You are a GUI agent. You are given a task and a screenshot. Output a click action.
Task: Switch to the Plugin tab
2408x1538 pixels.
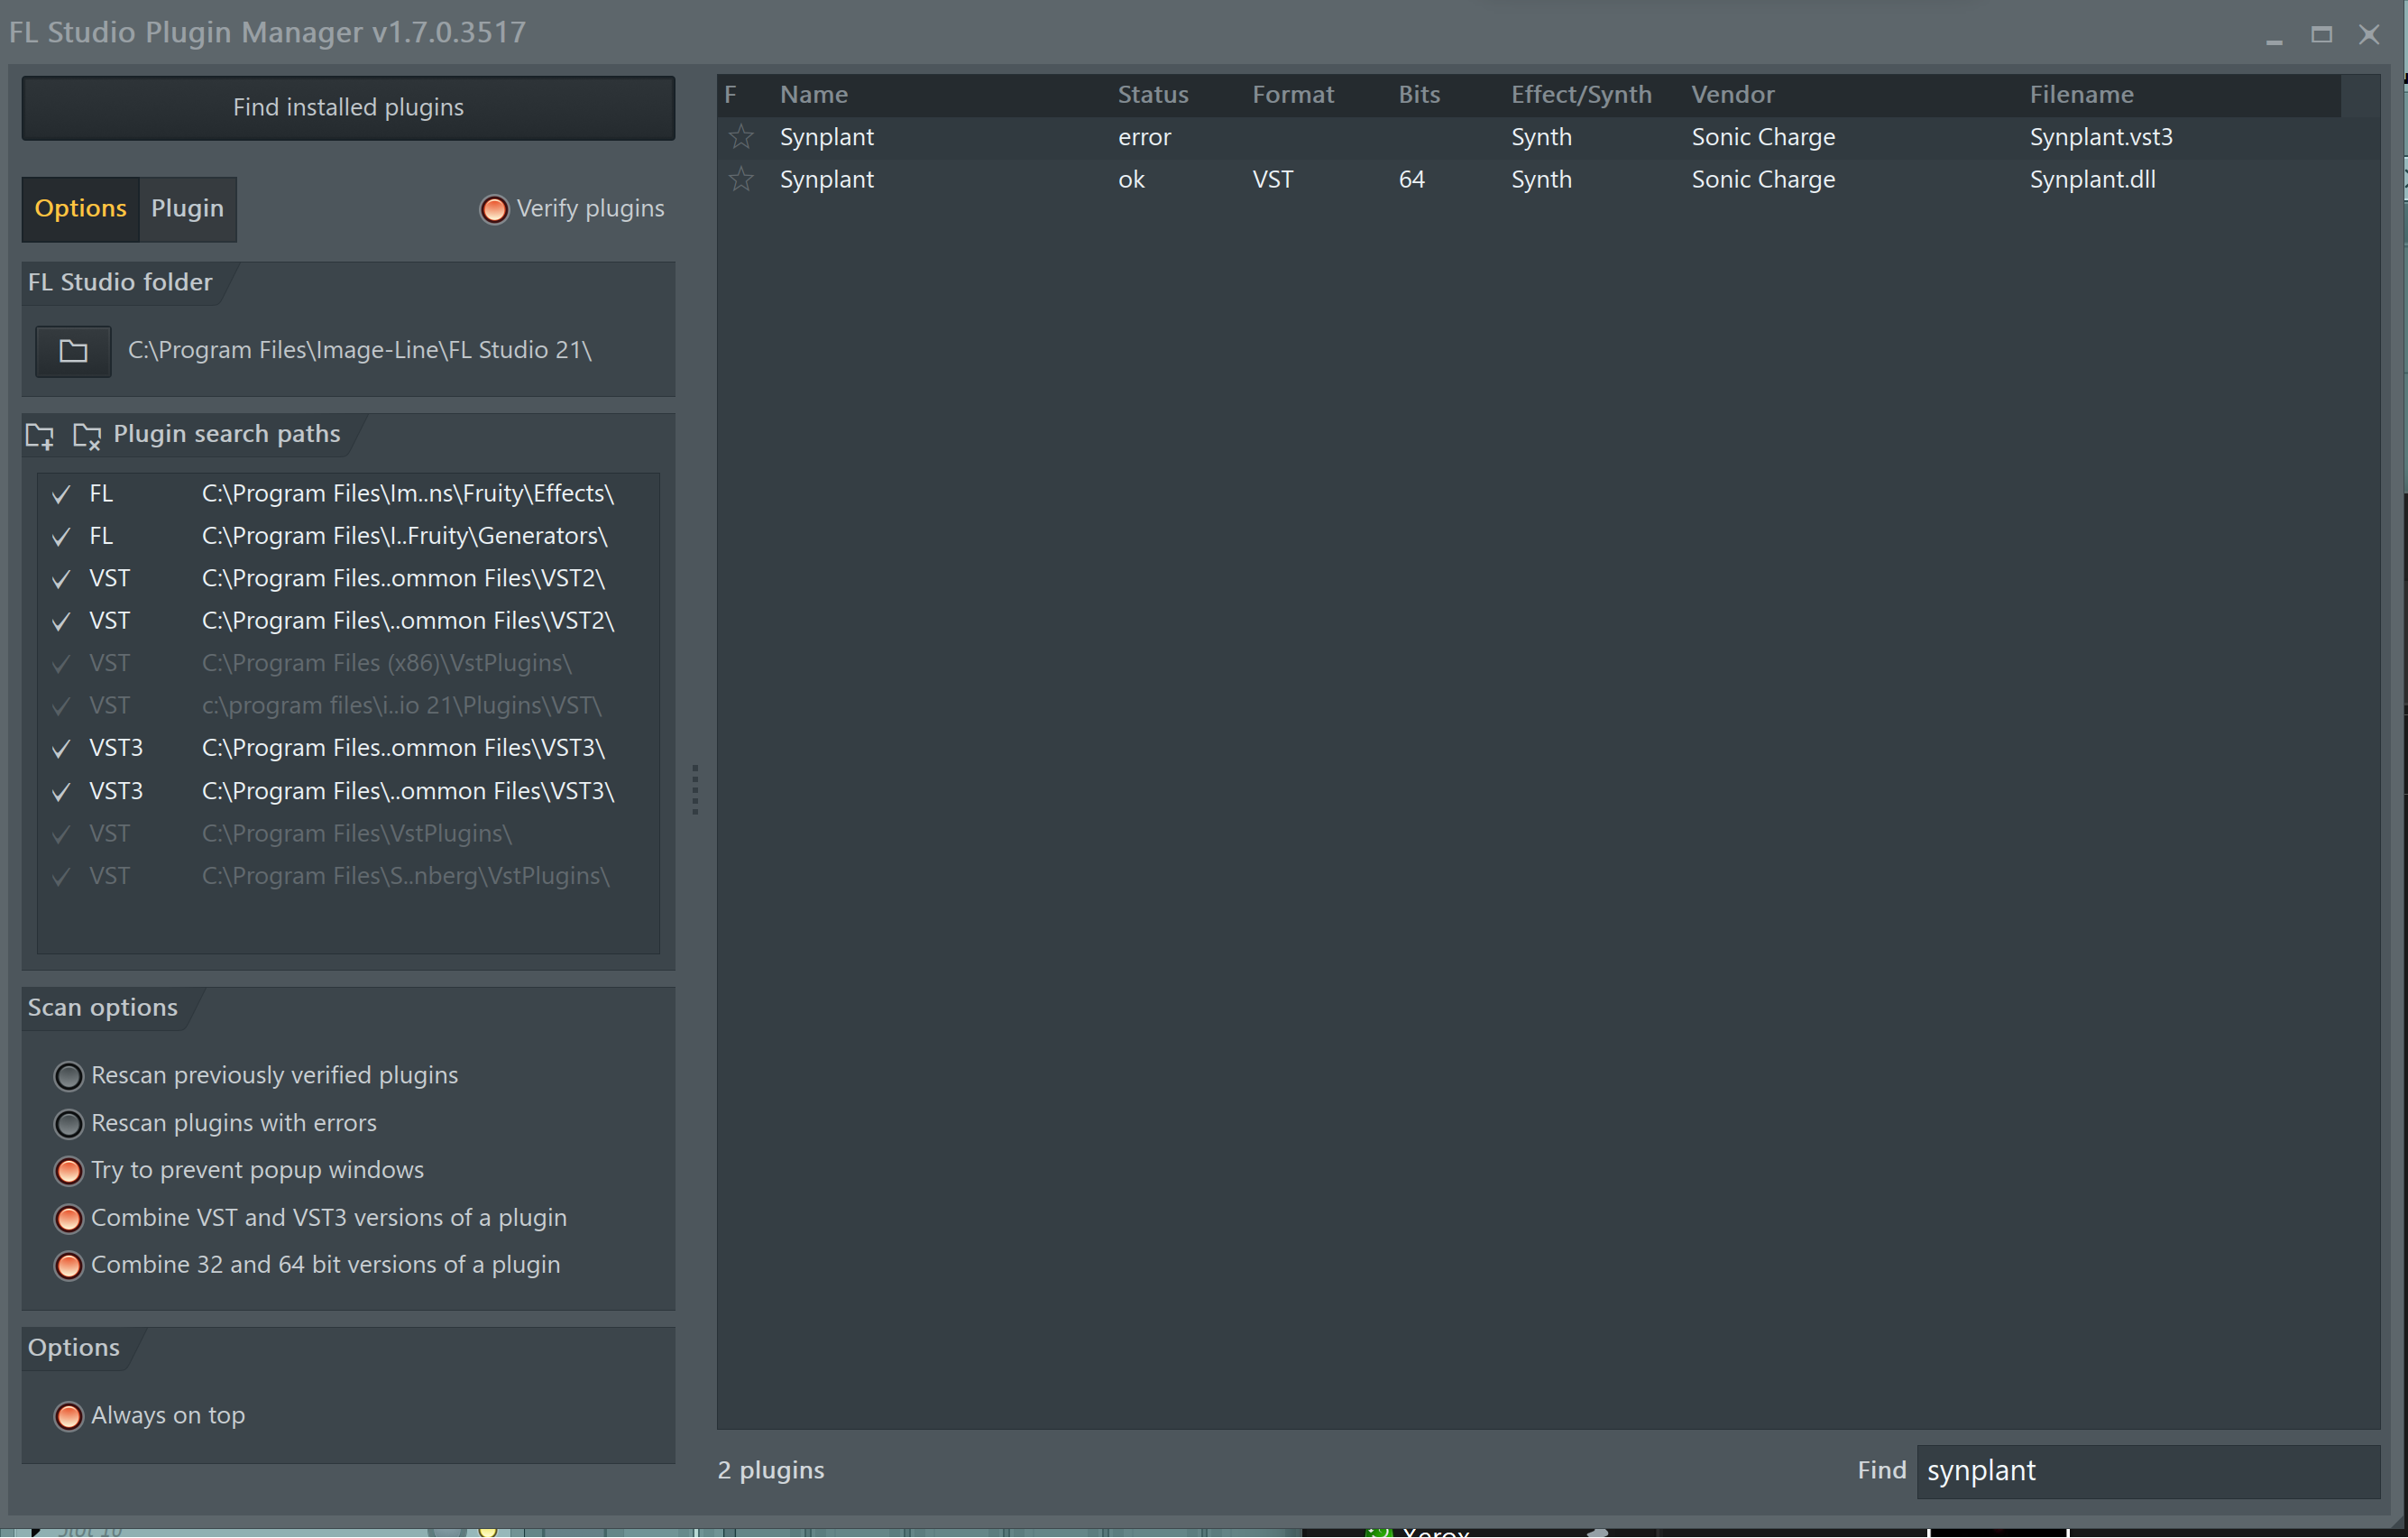click(x=187, y=209)
